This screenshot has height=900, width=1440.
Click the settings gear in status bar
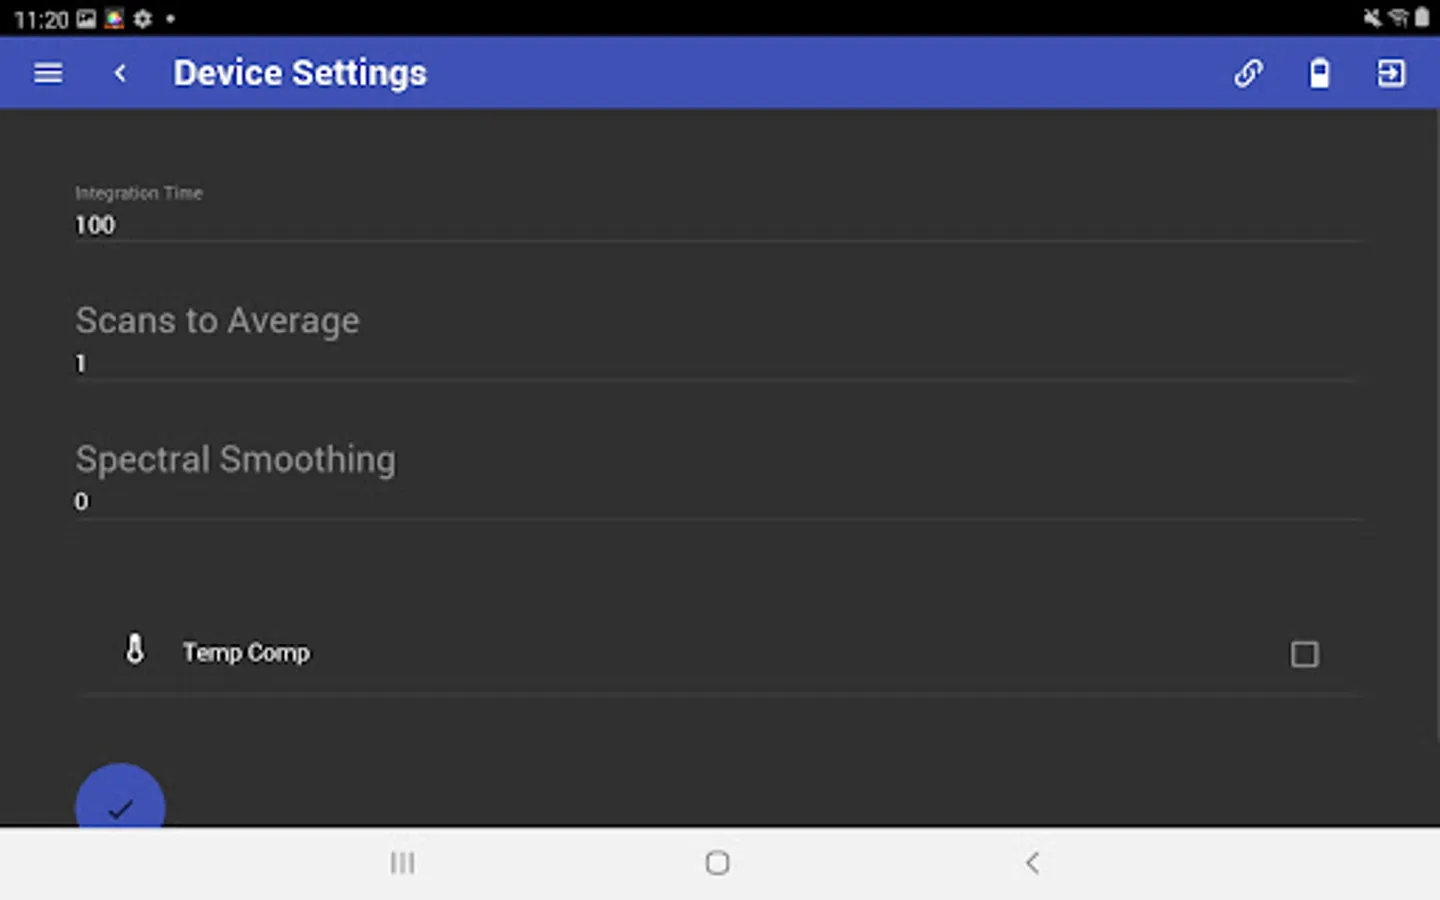pyautogui.click(x=143, y=19)
